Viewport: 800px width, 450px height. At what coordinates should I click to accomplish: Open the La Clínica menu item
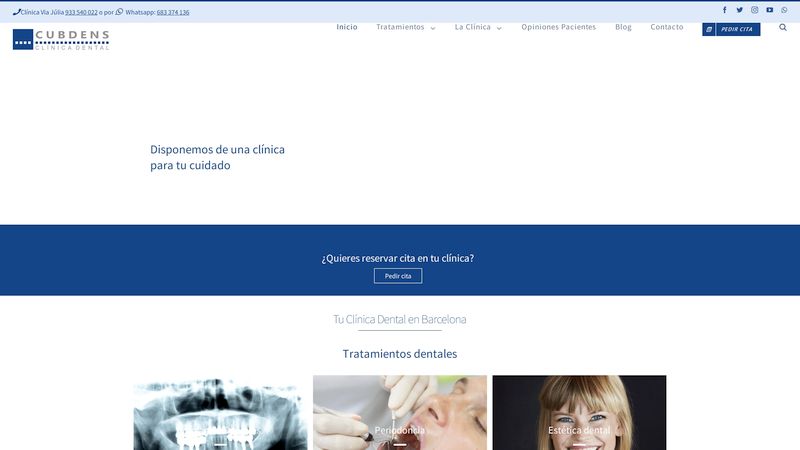472,27
